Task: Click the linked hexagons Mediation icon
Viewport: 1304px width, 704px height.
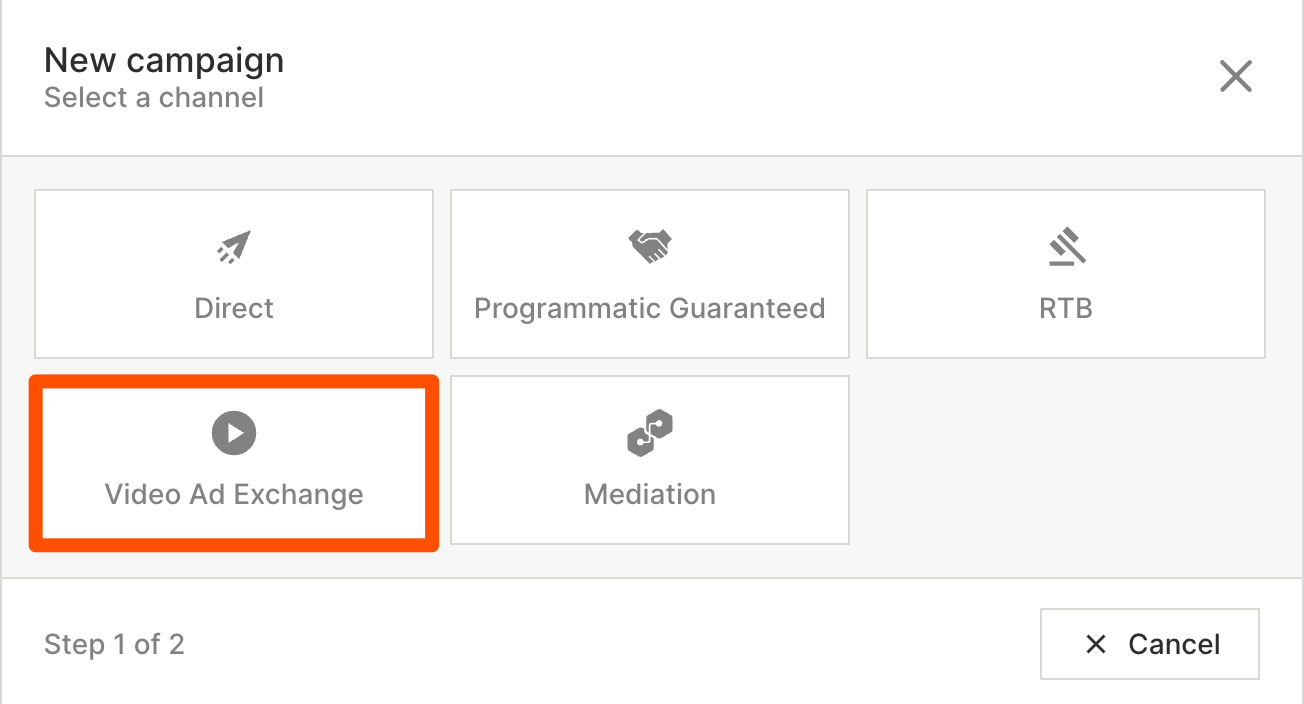Action: (650, 433)
